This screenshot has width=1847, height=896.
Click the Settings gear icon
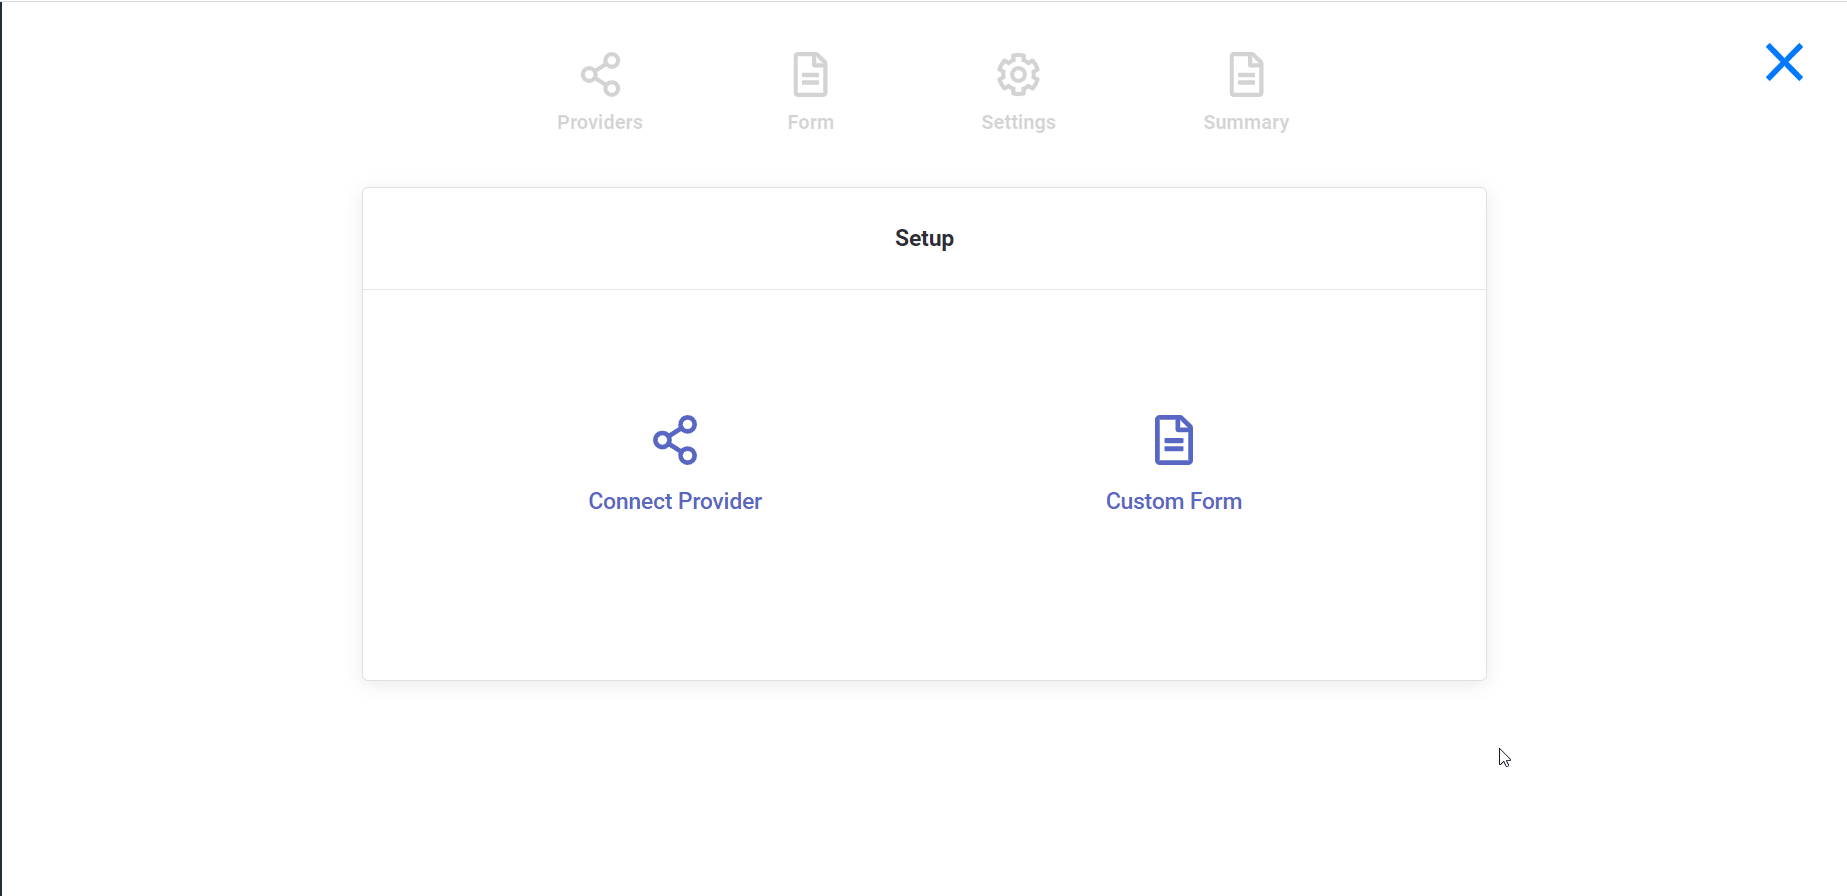point(1018,75)
